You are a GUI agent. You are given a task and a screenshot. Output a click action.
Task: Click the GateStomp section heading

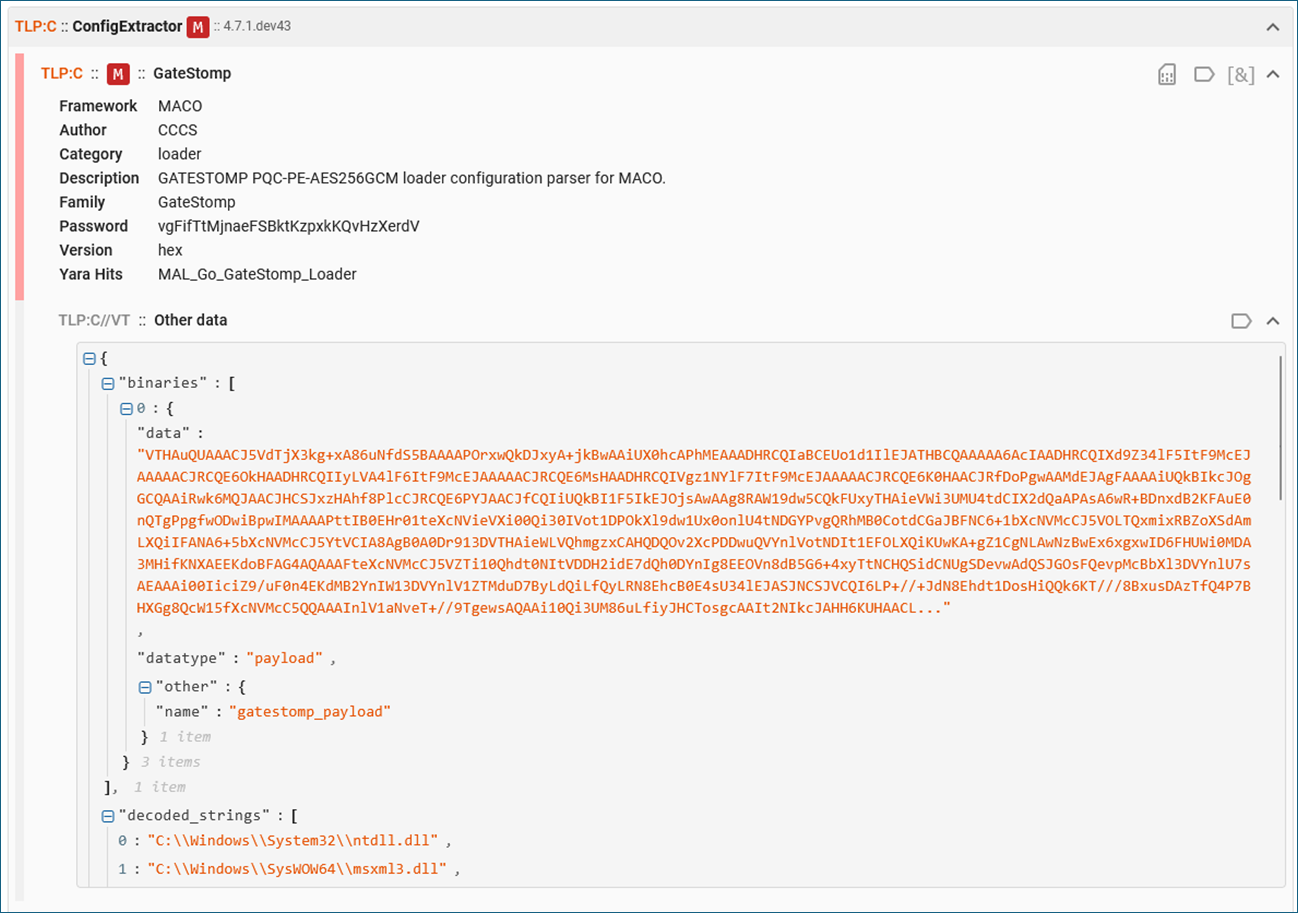pos(192,74)
